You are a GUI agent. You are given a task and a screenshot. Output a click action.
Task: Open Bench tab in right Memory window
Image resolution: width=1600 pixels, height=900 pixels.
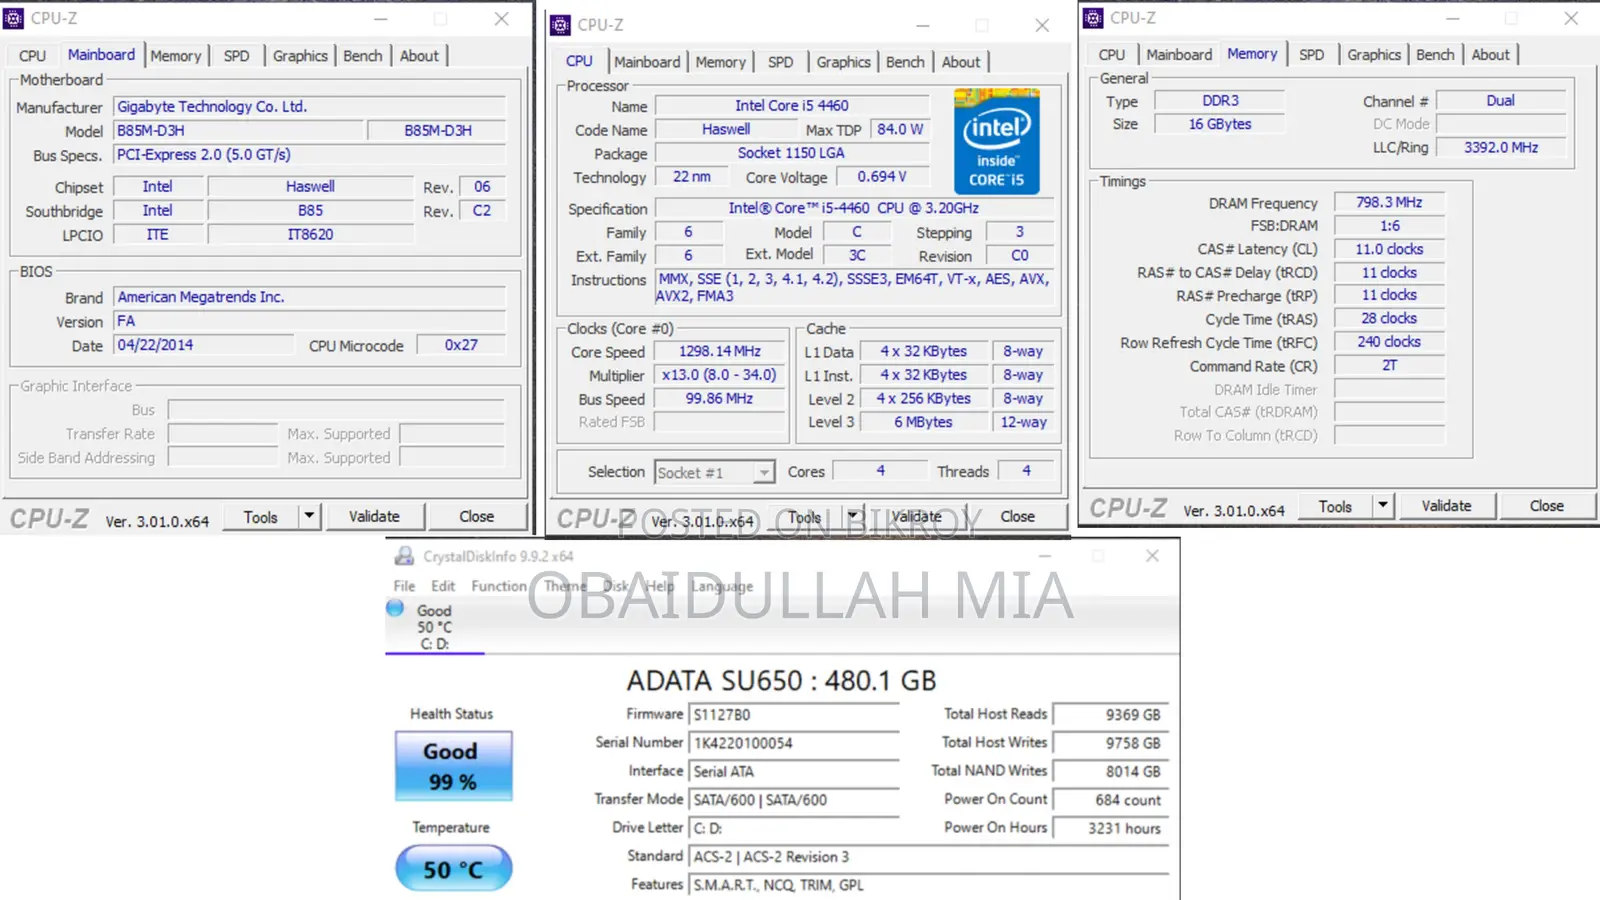(x=1435, y=55)
